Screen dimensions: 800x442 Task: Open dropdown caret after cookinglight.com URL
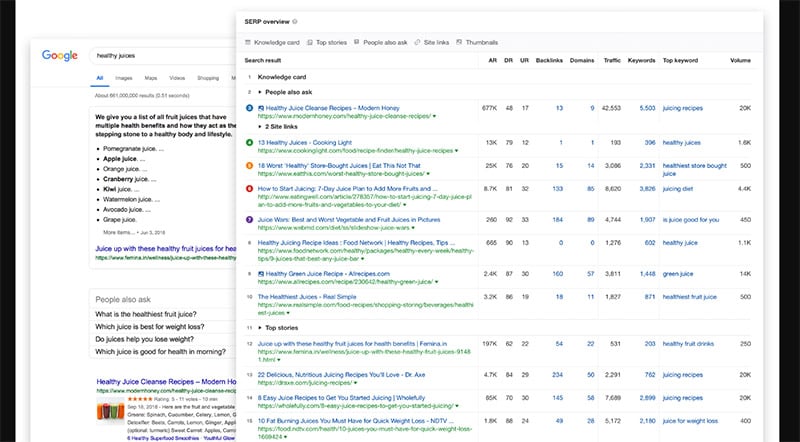coord(456,151)
